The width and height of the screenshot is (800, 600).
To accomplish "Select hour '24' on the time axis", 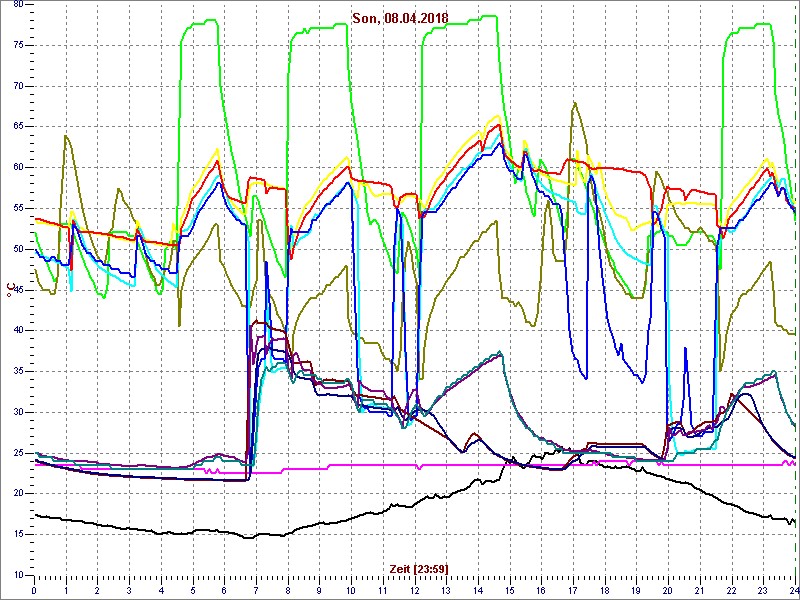I will (793, 590).
